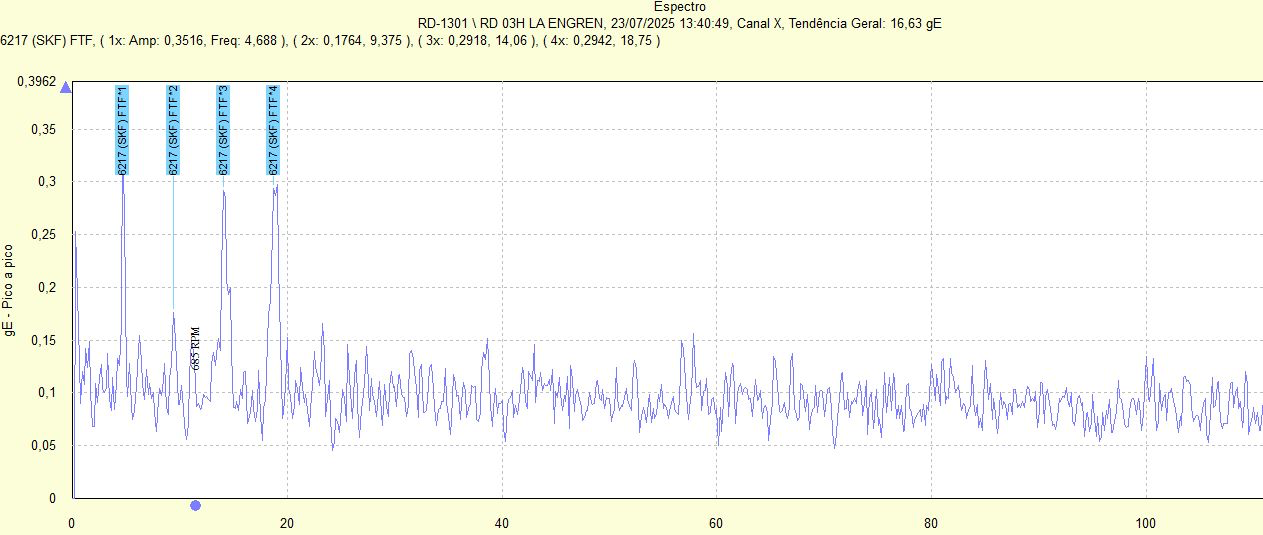Click the 0,25 Y-axis tick label
This screenshot has height=535, width=1263.
click(42, 234)
